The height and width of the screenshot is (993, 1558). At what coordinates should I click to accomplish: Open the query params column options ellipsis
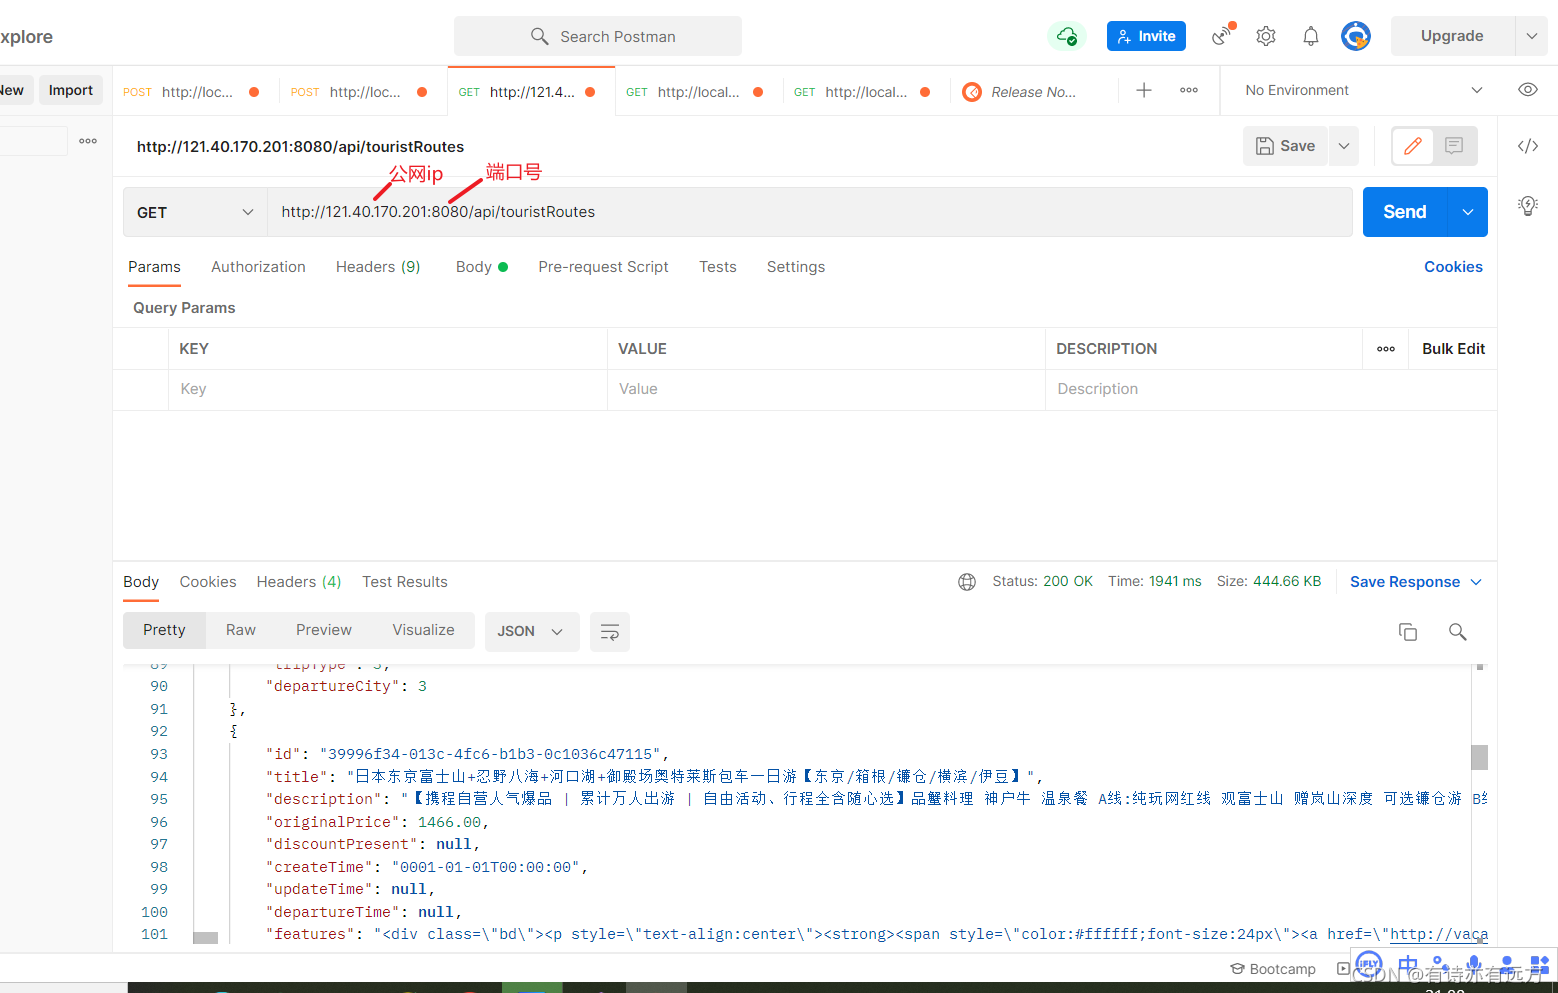pos(1386,349)
